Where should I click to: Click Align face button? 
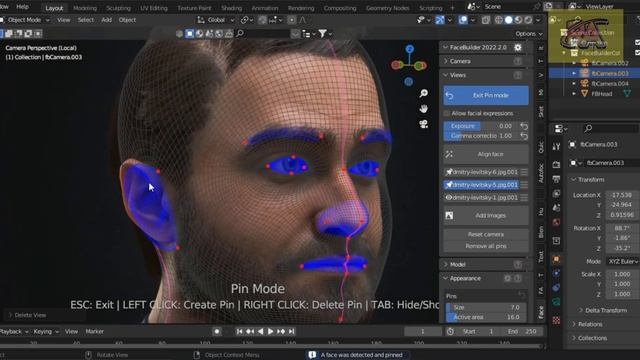(486, 154)
